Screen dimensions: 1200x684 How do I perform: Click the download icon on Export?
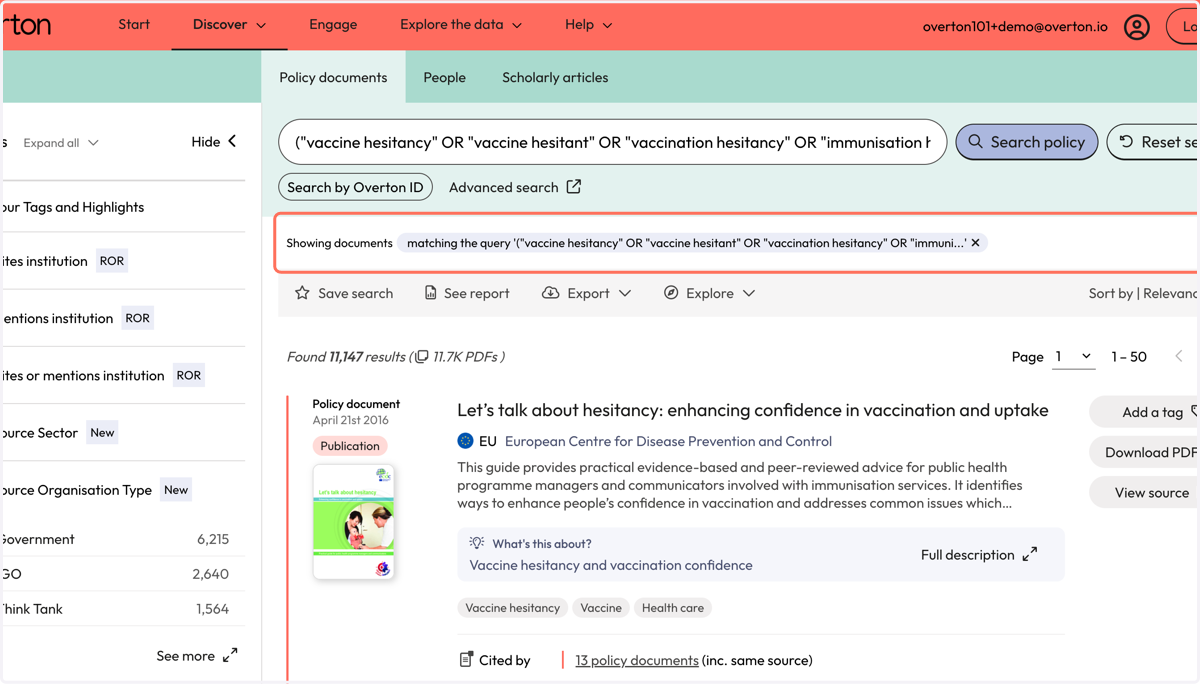pyautogui.click(x=550, y=293)
